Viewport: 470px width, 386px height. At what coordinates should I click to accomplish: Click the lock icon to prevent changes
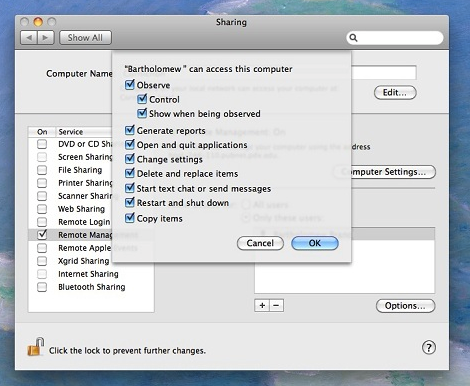[35, 347]
